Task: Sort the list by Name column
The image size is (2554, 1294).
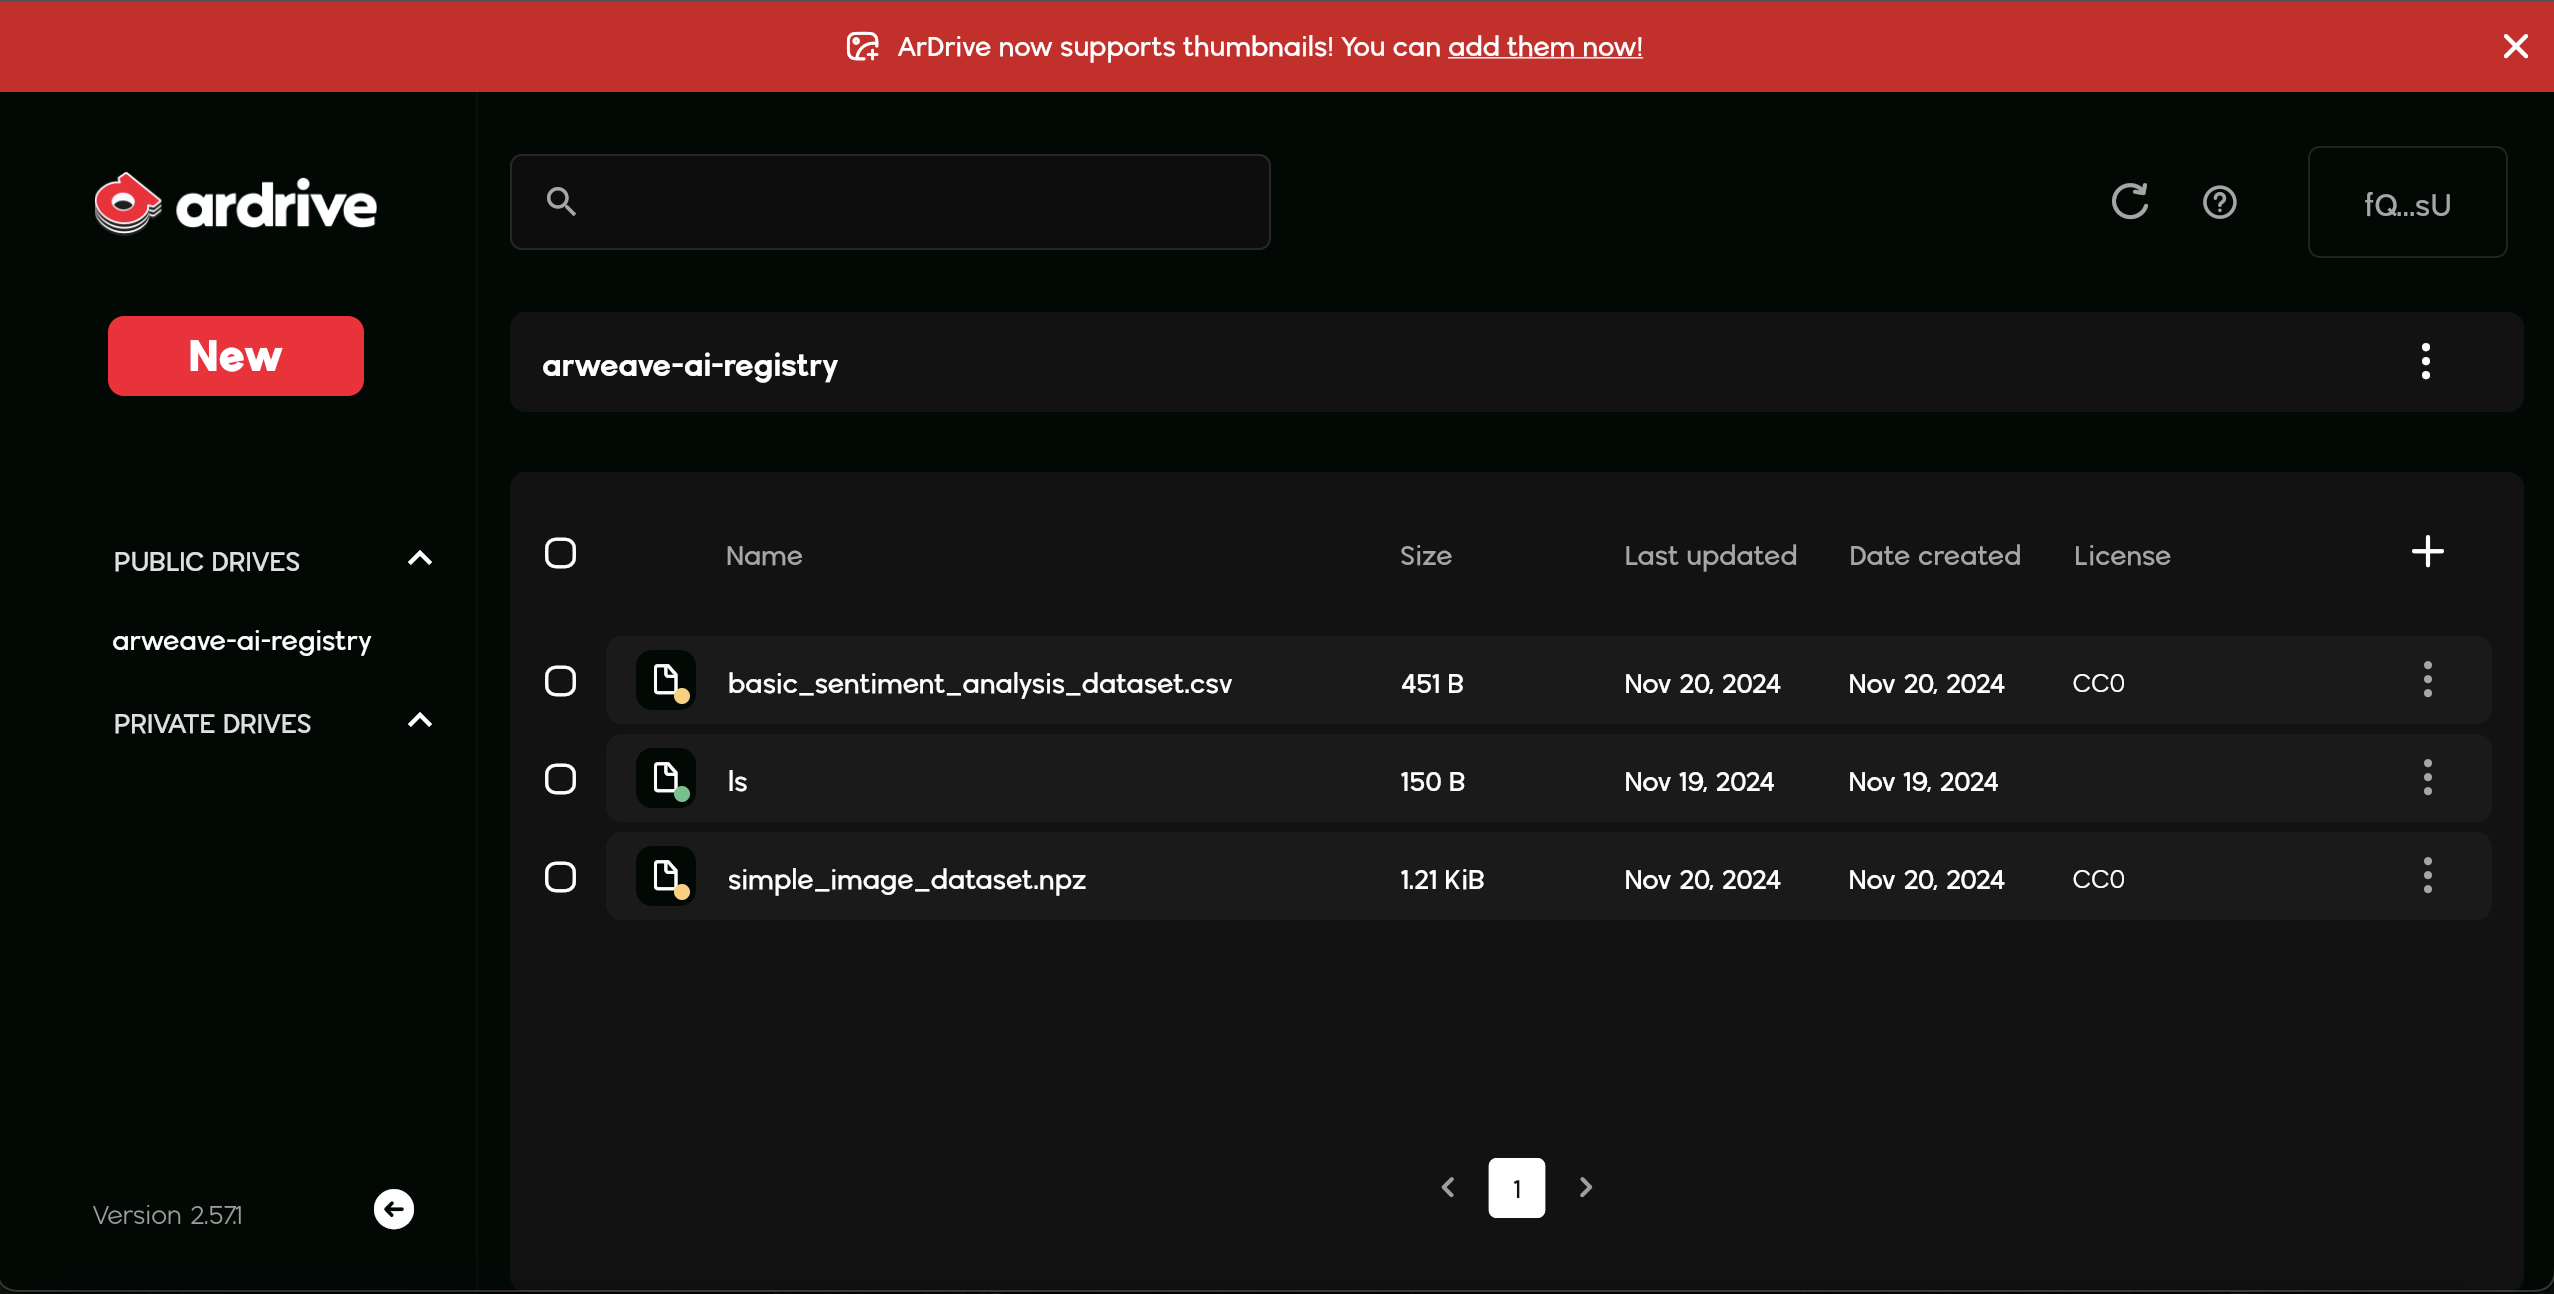Action: tap(764, 556)
